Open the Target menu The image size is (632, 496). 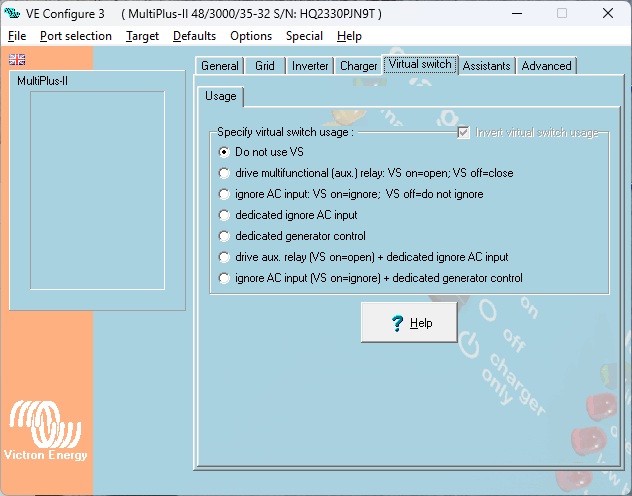pyautogui.click(x=142, y=36)
